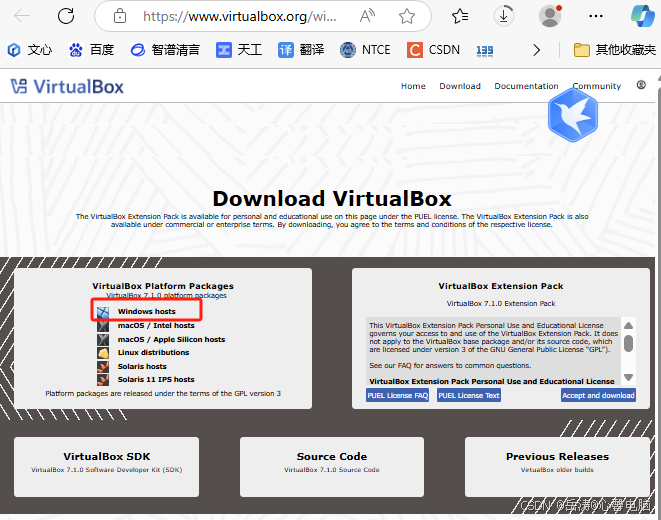Open the Community navigation item
The image size is (661, 520).
pos(597,86)
